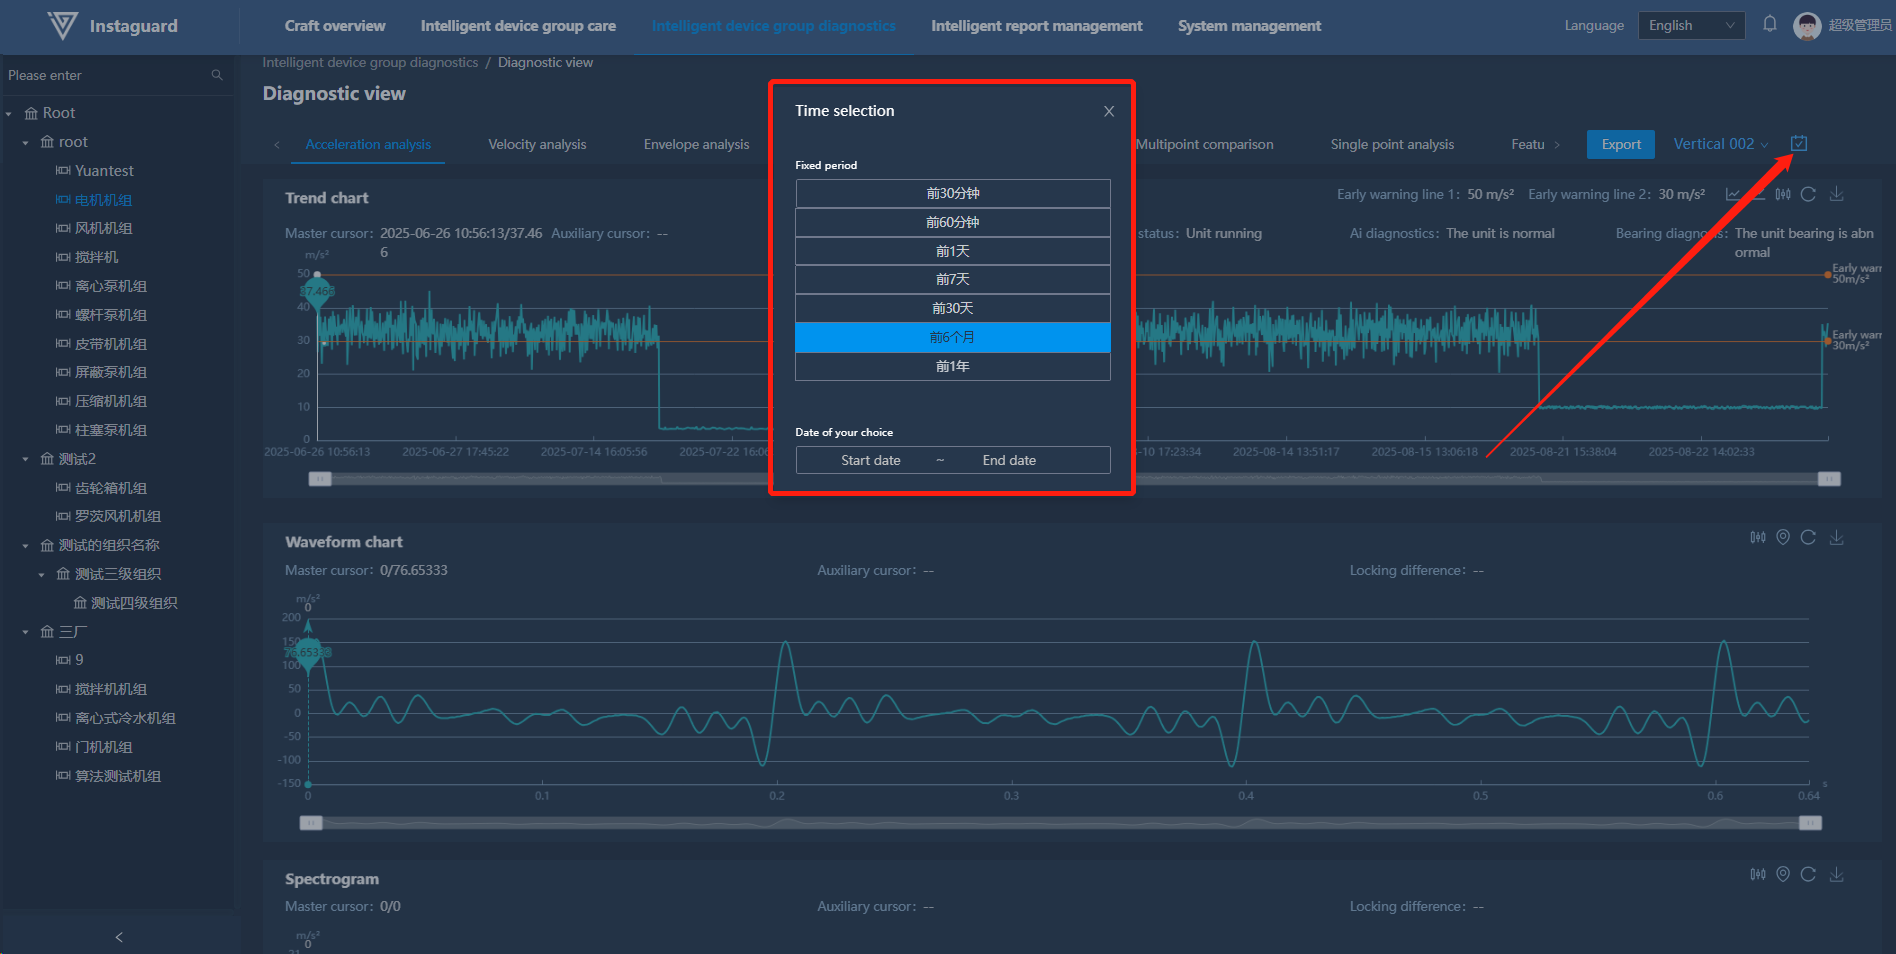Open the calendar time selection icon

[x=1799, y=144]
